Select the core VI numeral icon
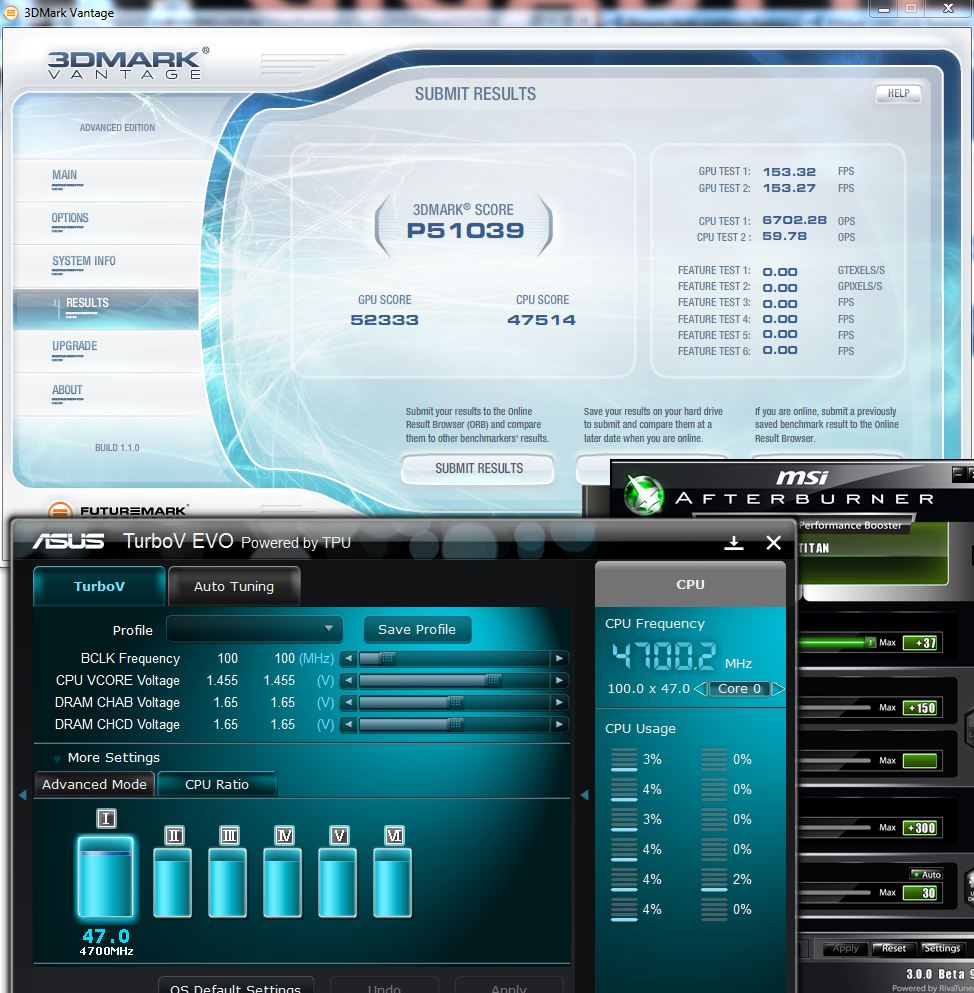 point(394,836)
